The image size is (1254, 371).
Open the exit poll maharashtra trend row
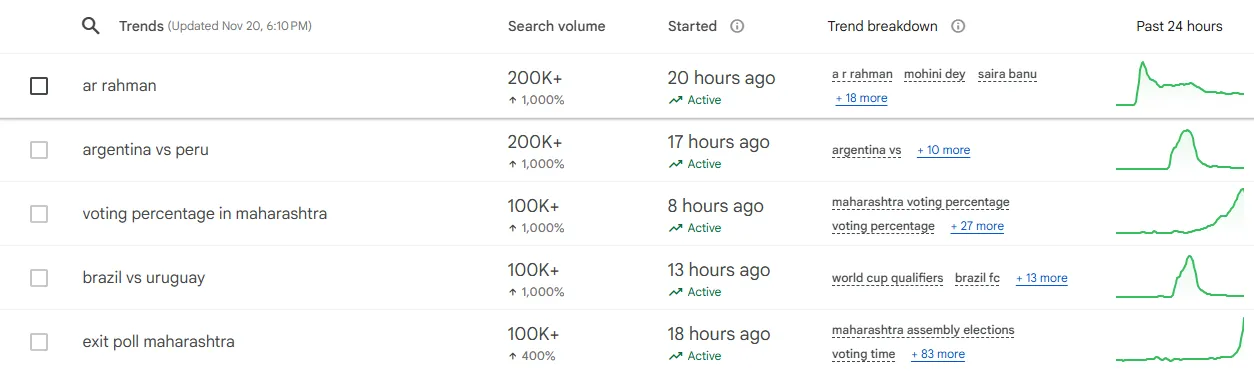point(627,342)
